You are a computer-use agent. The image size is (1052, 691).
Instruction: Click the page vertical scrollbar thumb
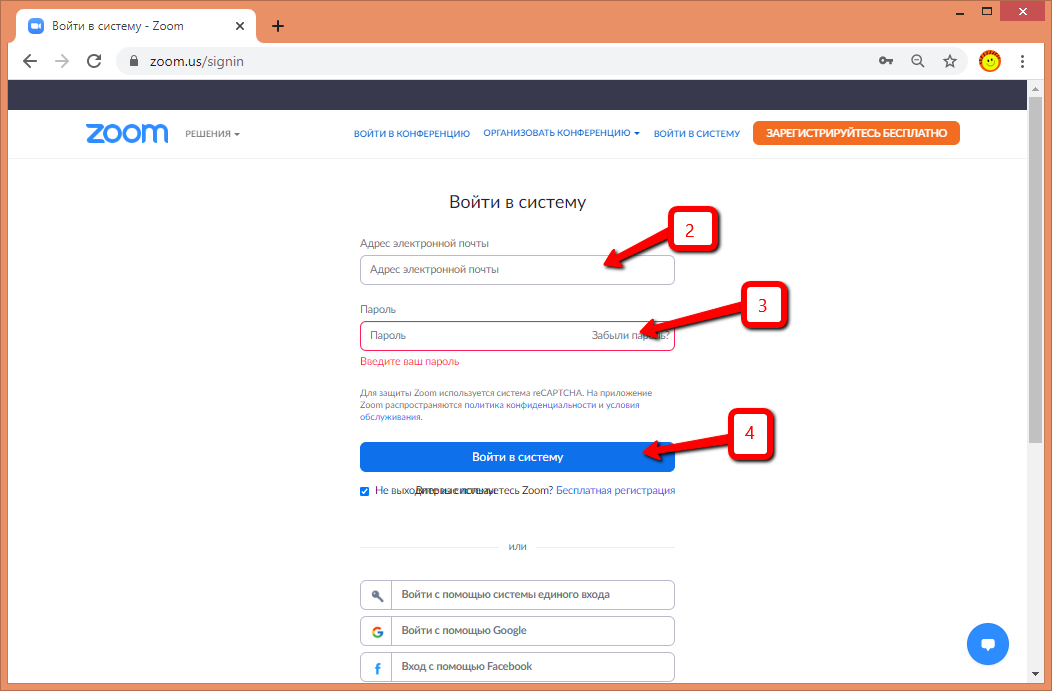point(1035,270)
